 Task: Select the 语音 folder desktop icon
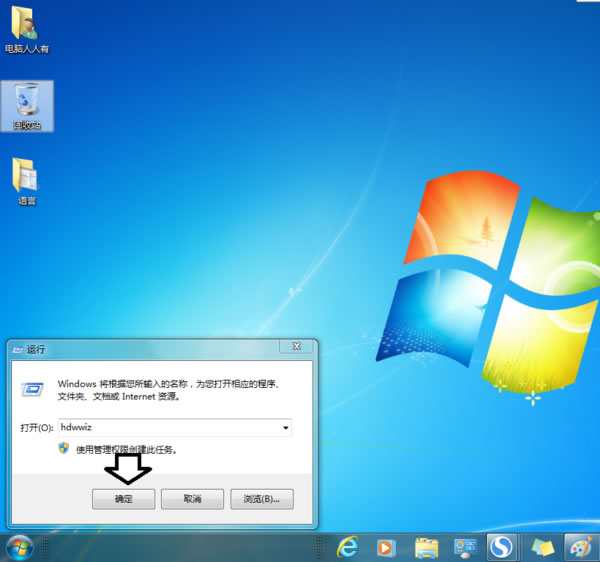coord(26,182)
